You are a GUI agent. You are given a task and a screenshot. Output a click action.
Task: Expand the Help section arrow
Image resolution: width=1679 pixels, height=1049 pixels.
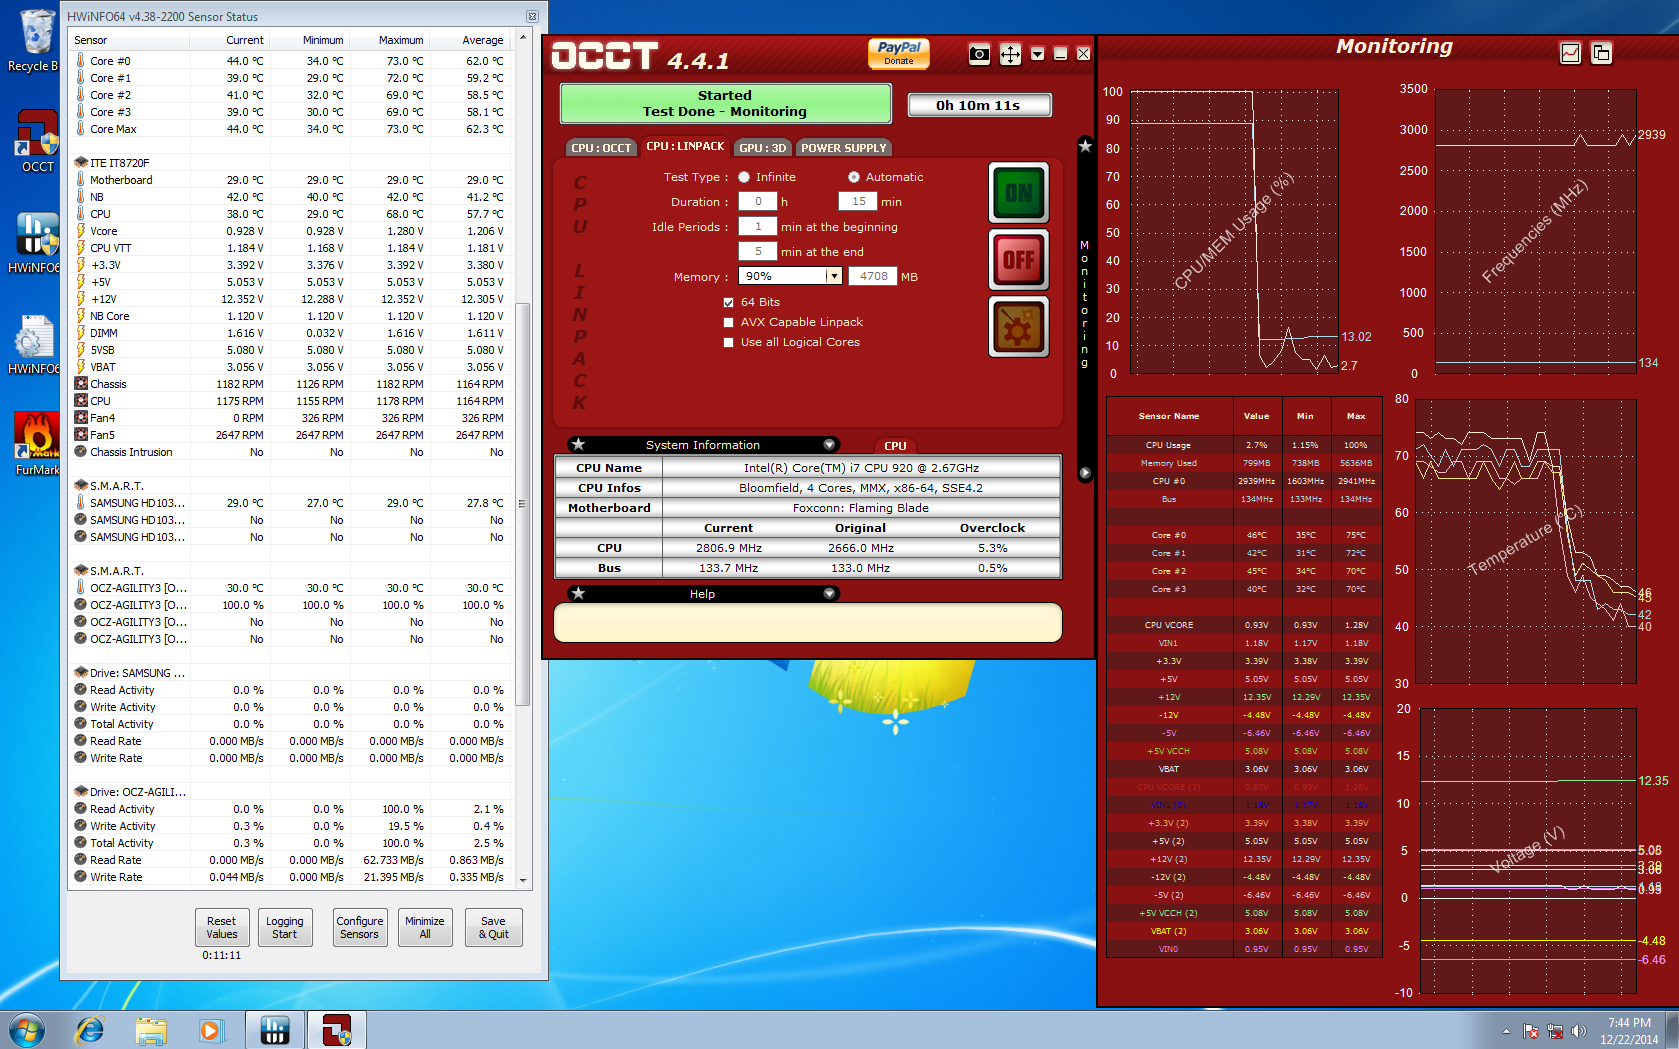pos(829,594)
